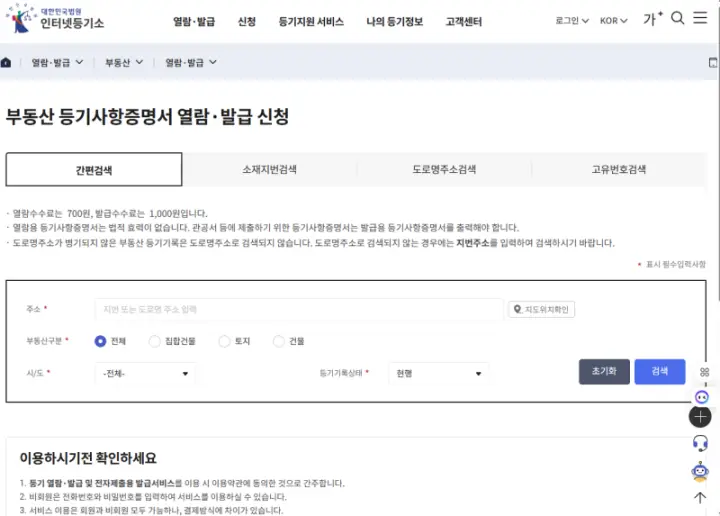Viewport: 720px width, 516px height.
Task: Click the up arrow to return to top
Action: tap(700, 497)
